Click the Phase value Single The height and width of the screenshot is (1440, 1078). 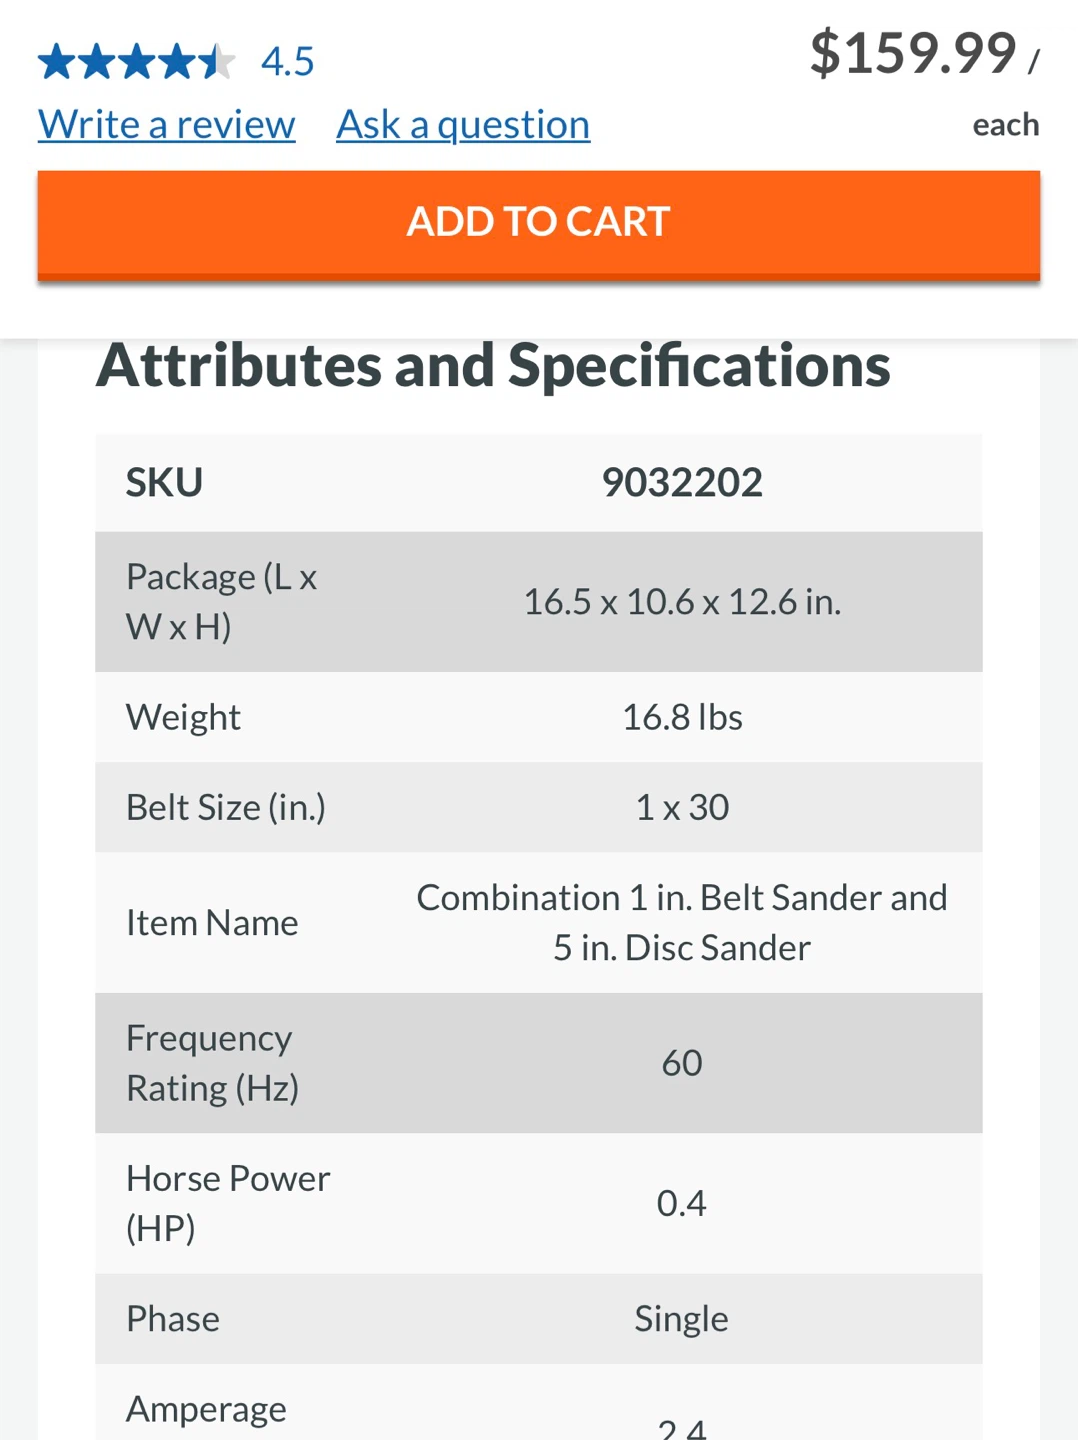pos(682,1319)
